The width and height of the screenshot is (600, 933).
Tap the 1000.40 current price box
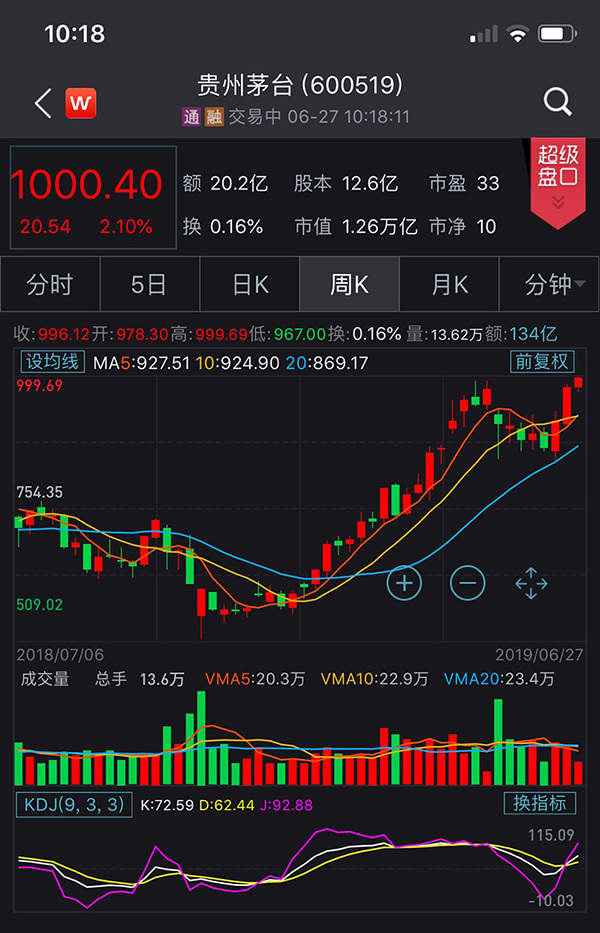tap(93, 198)
